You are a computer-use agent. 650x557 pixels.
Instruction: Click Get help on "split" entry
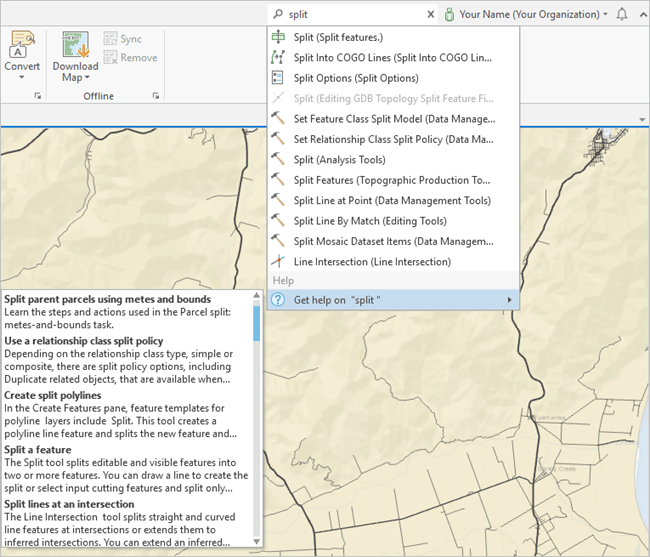393,300
